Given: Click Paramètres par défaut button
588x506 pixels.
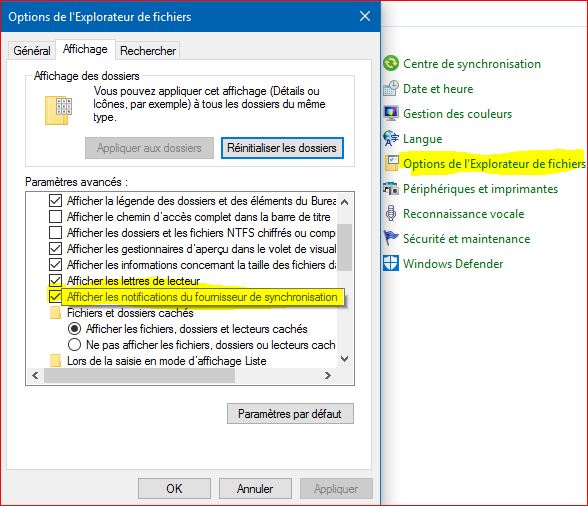Looking at the screenshot, I should [x=290, y=414].
